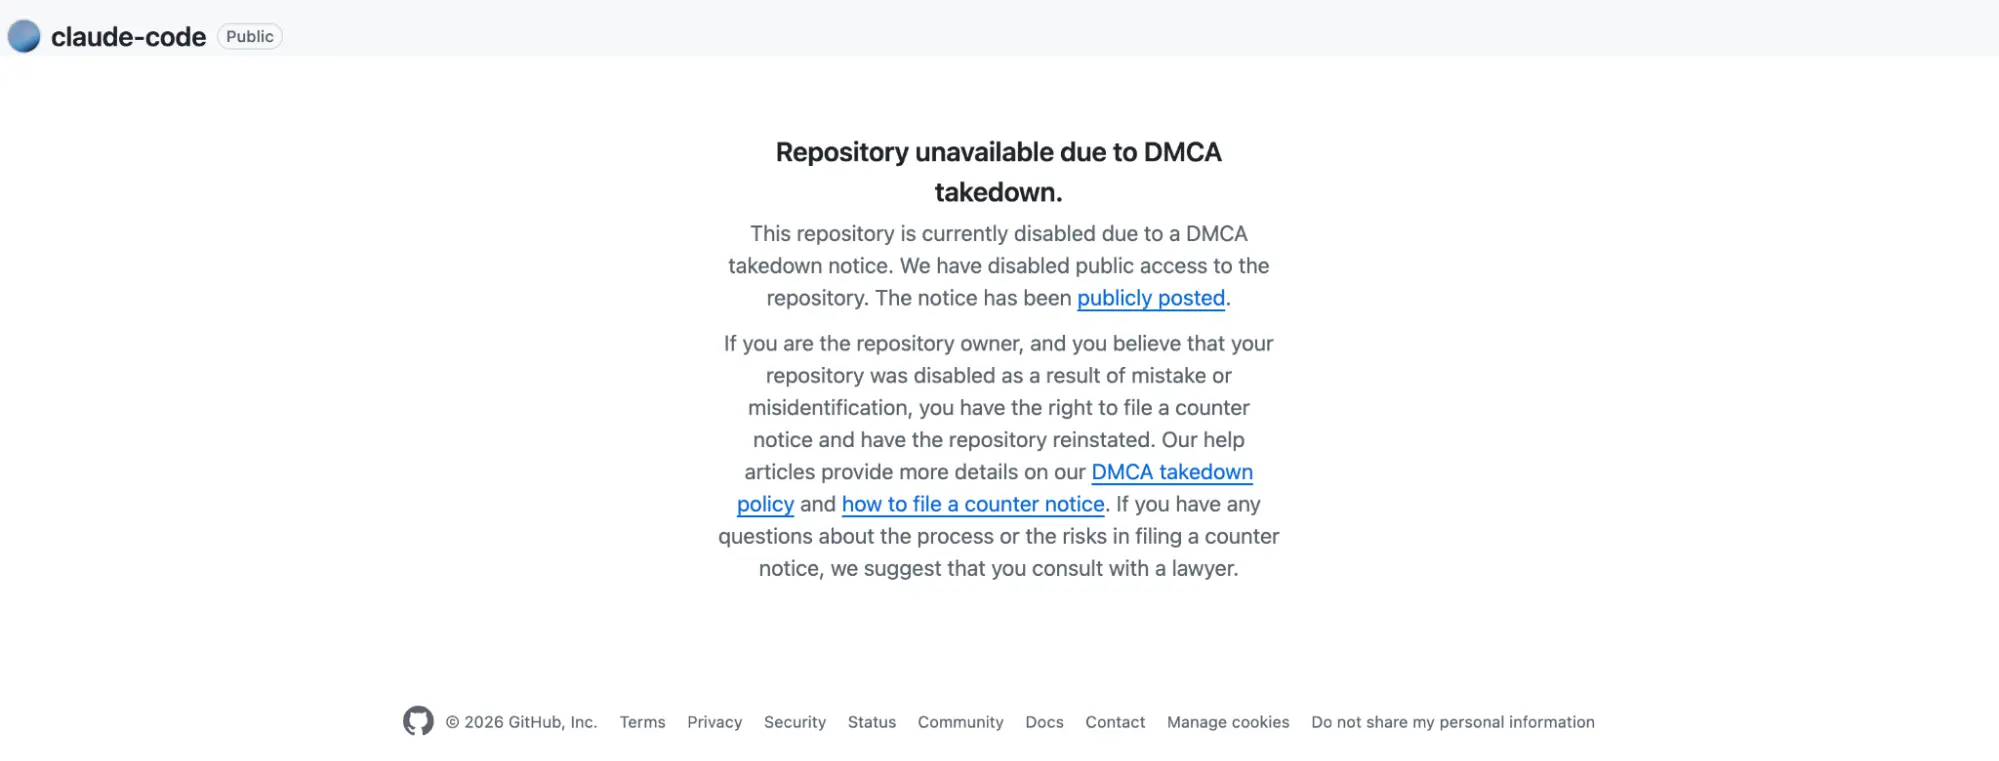The width and height of the screenshot is (1999, 761).
Task: Click the paragraph starting This repository is currently
Action: pos(999,266)
